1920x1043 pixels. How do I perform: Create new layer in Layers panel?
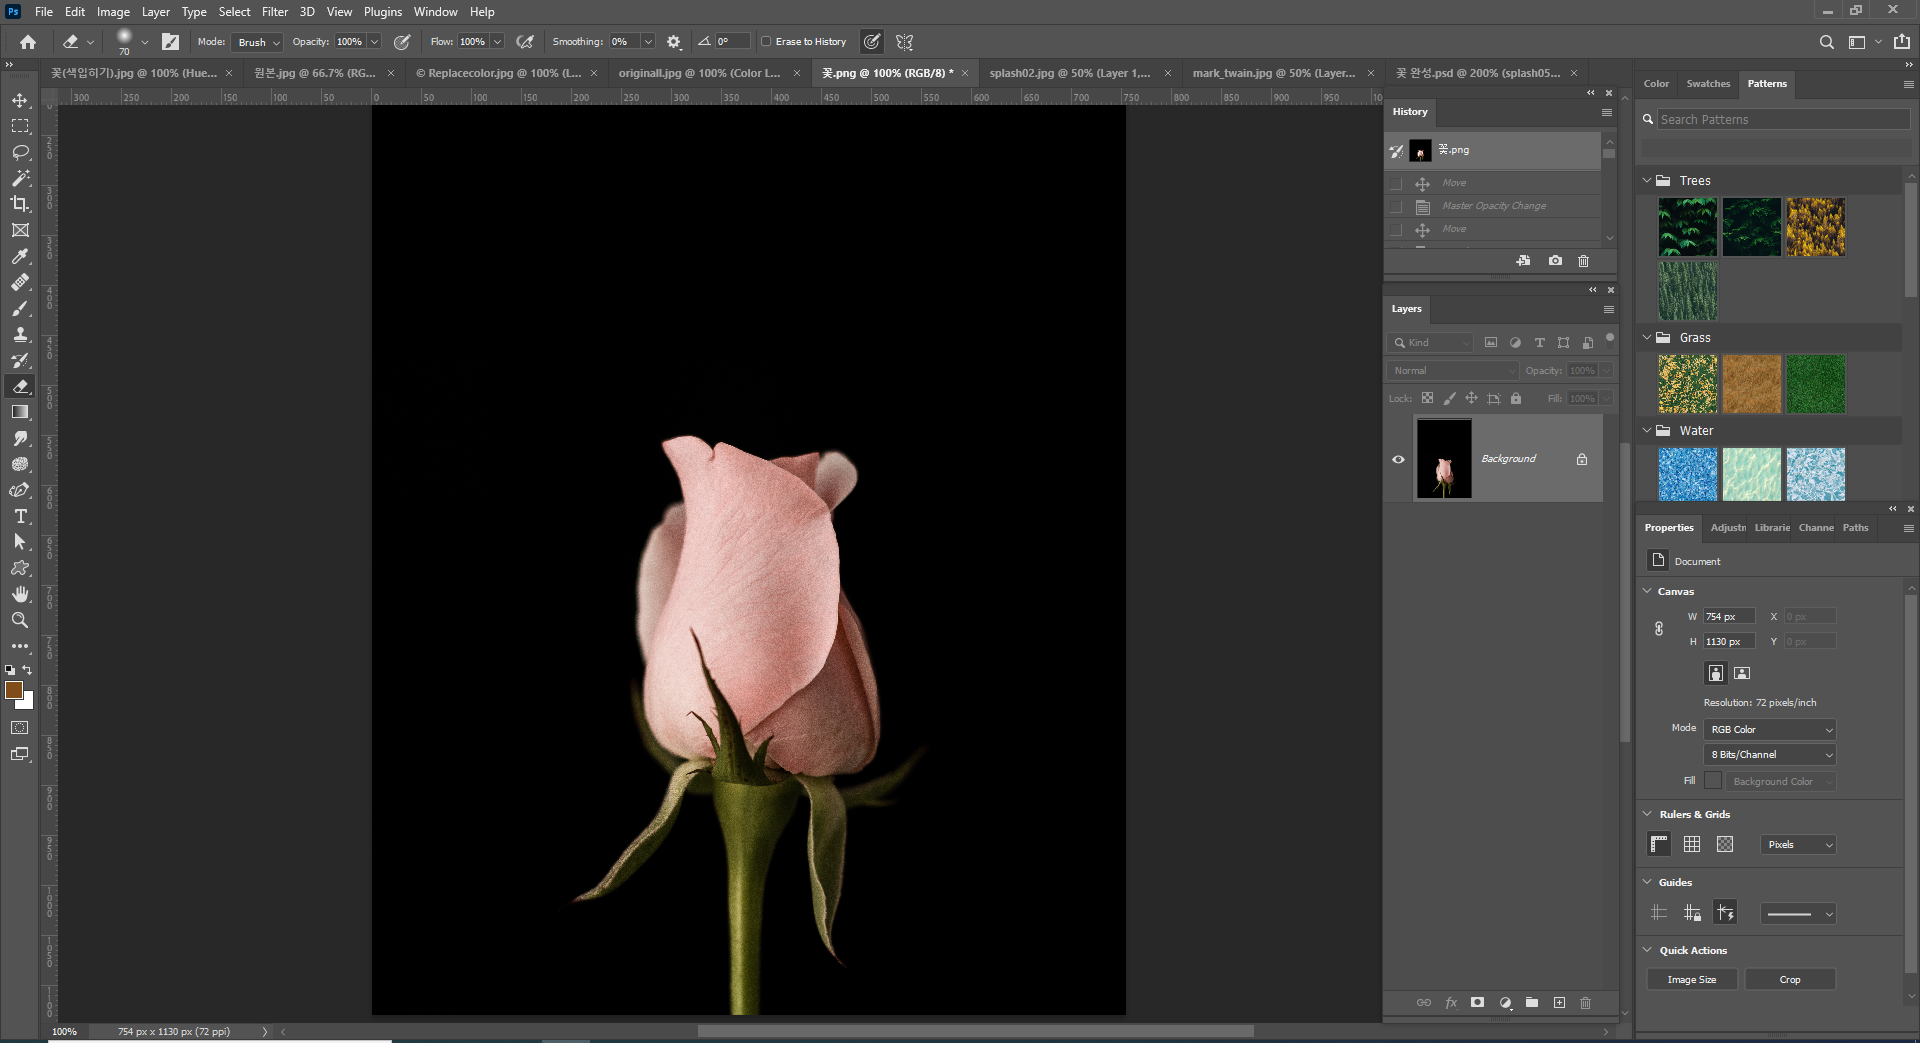click(x=1559, y=1003)
